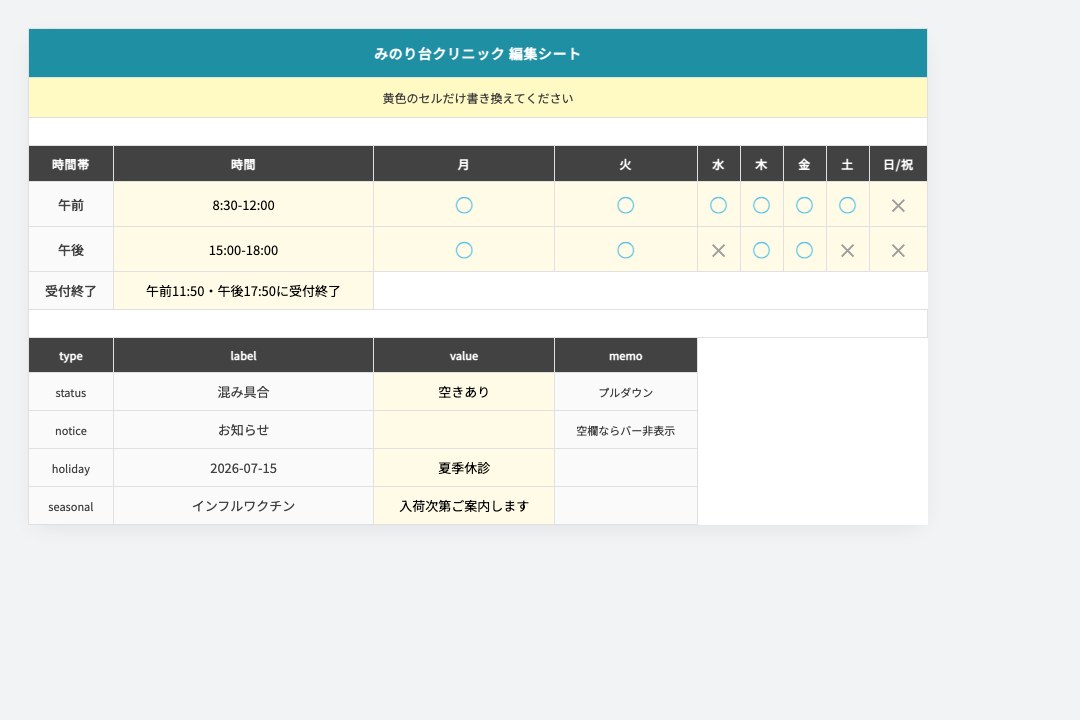
Task: Click the 時間 column header
Action: (x=243, y=164)
